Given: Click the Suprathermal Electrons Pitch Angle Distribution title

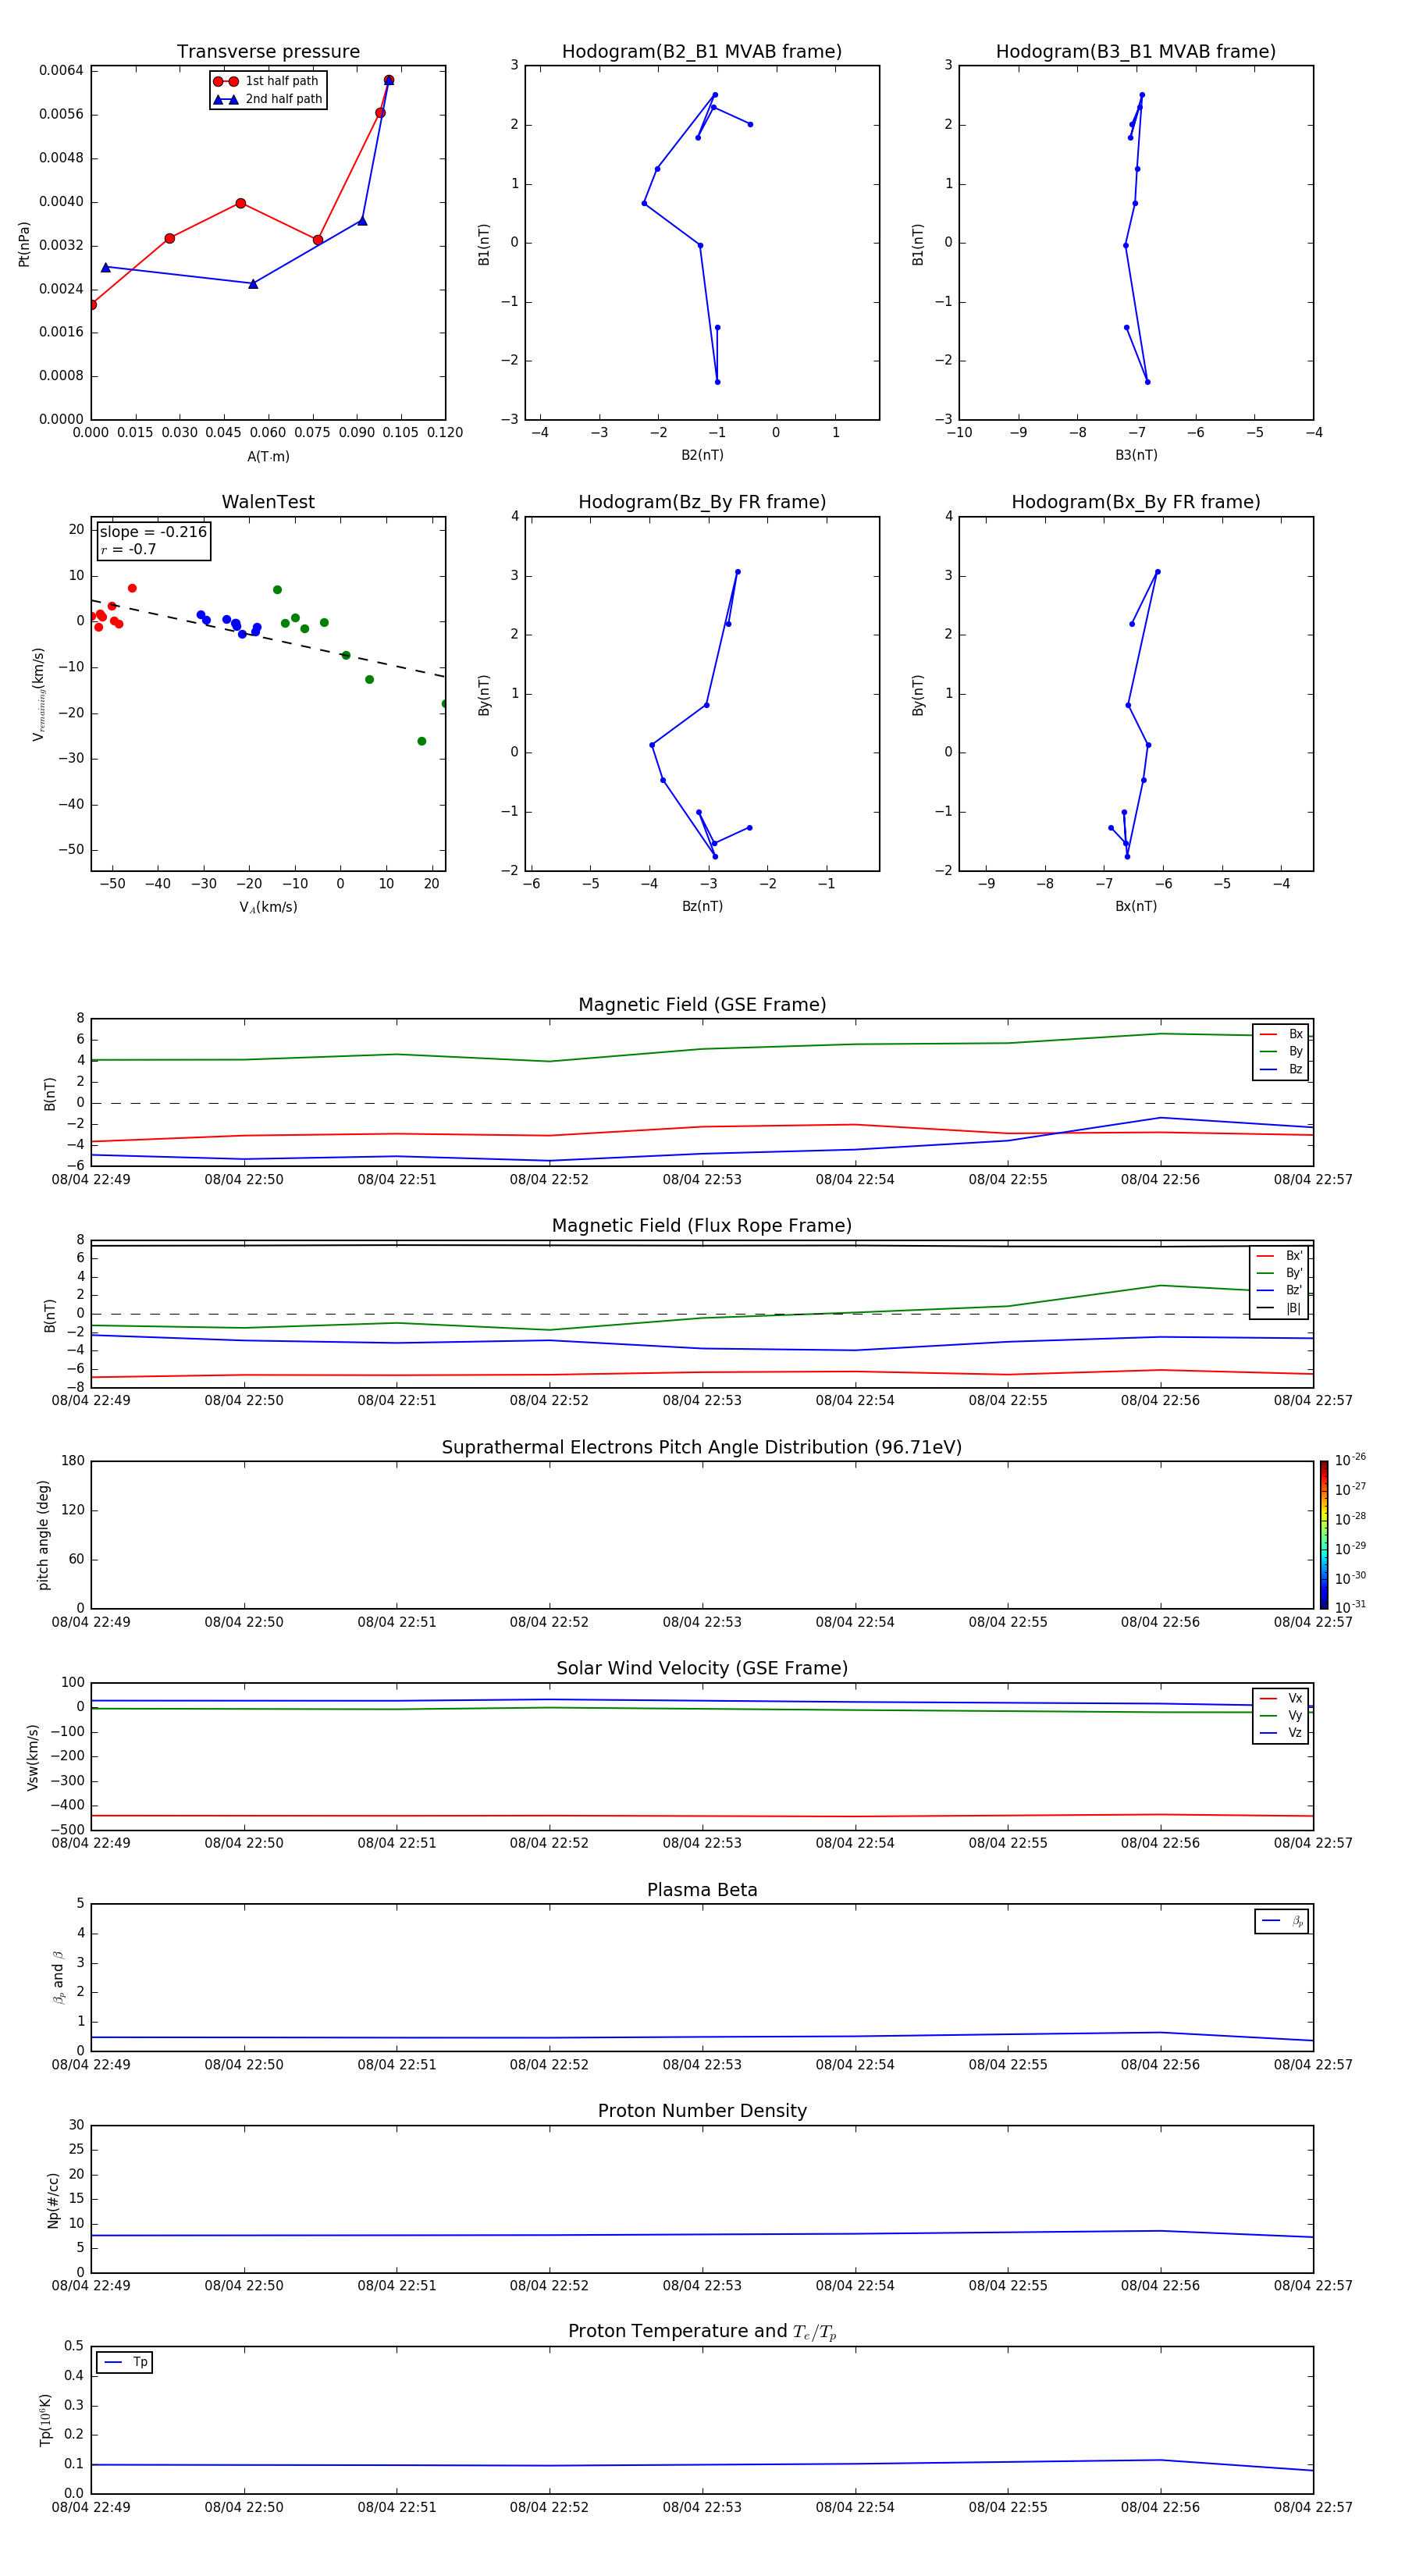Looking at the screenshot, I should click(702, 1448).
